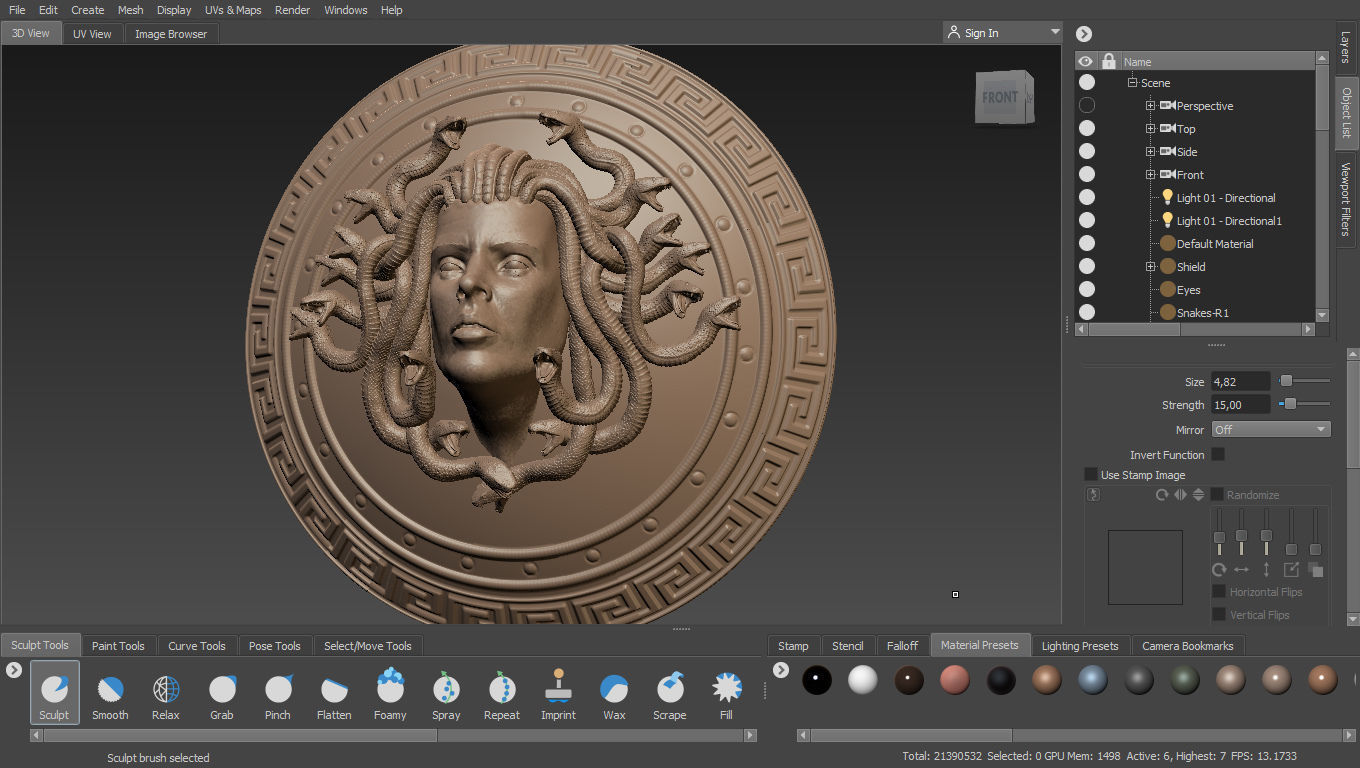This screenshot has width=1360, height=768.
Task: Open the Lighting Presets tab
Action: pos(1080,646)
